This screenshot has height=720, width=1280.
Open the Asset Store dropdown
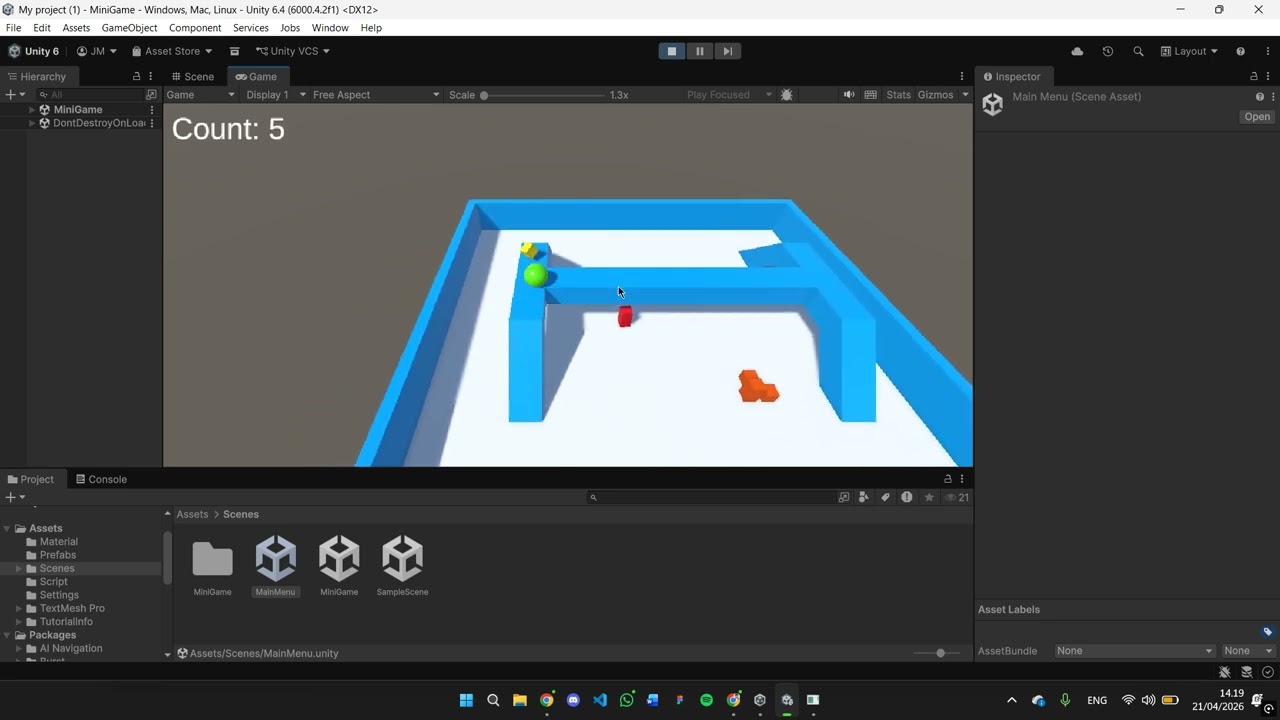172,51
